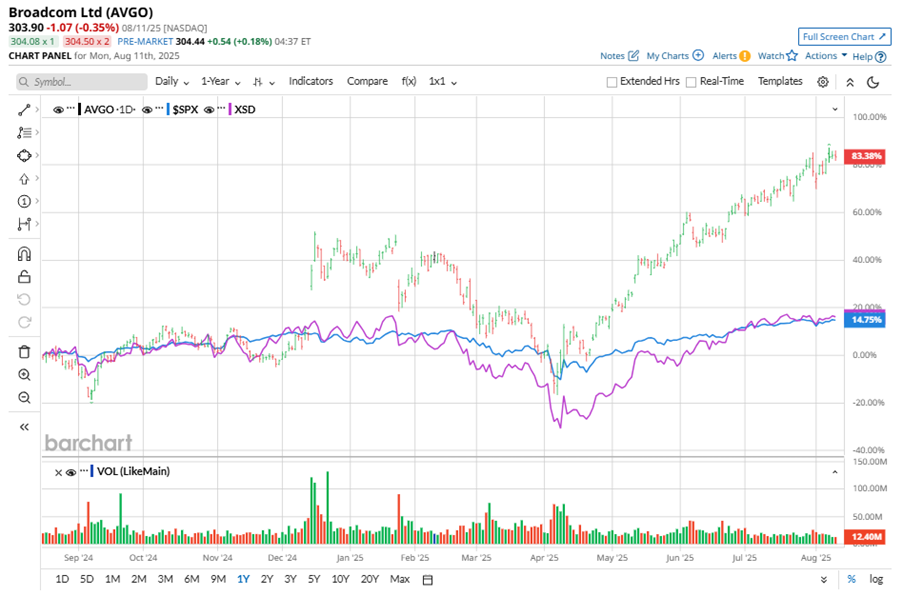Select the 5Y time range
Screen dimensions: 903x596
(313, 579)
